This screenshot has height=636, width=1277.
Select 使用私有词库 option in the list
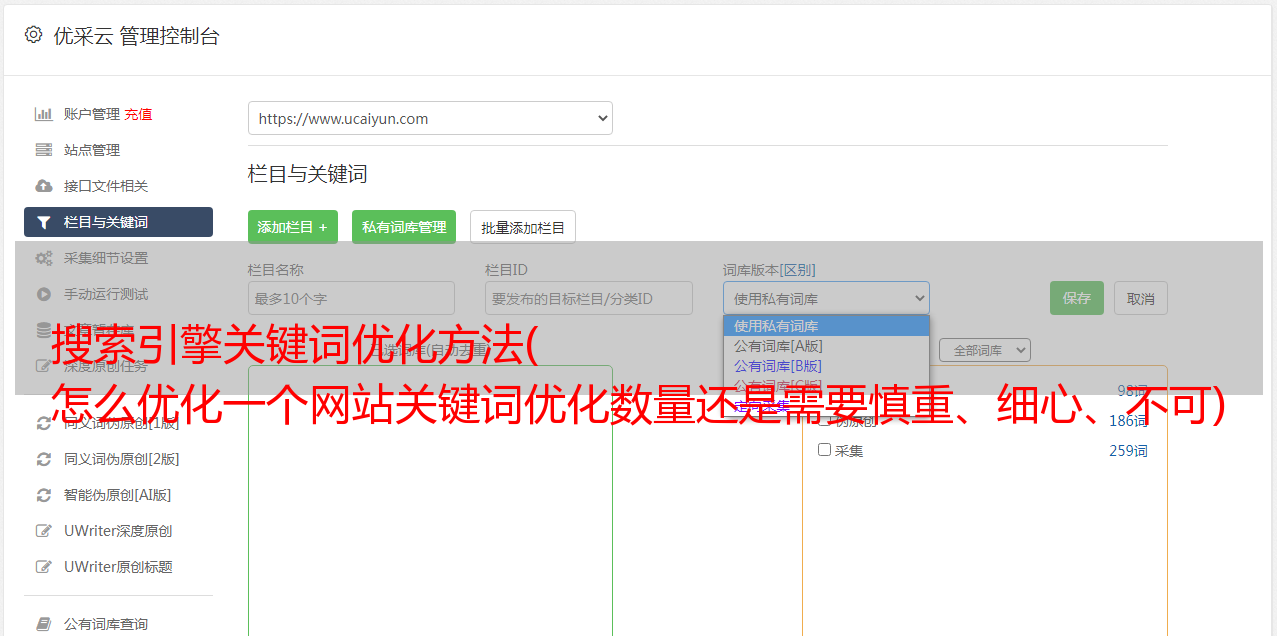pos(826,326)
